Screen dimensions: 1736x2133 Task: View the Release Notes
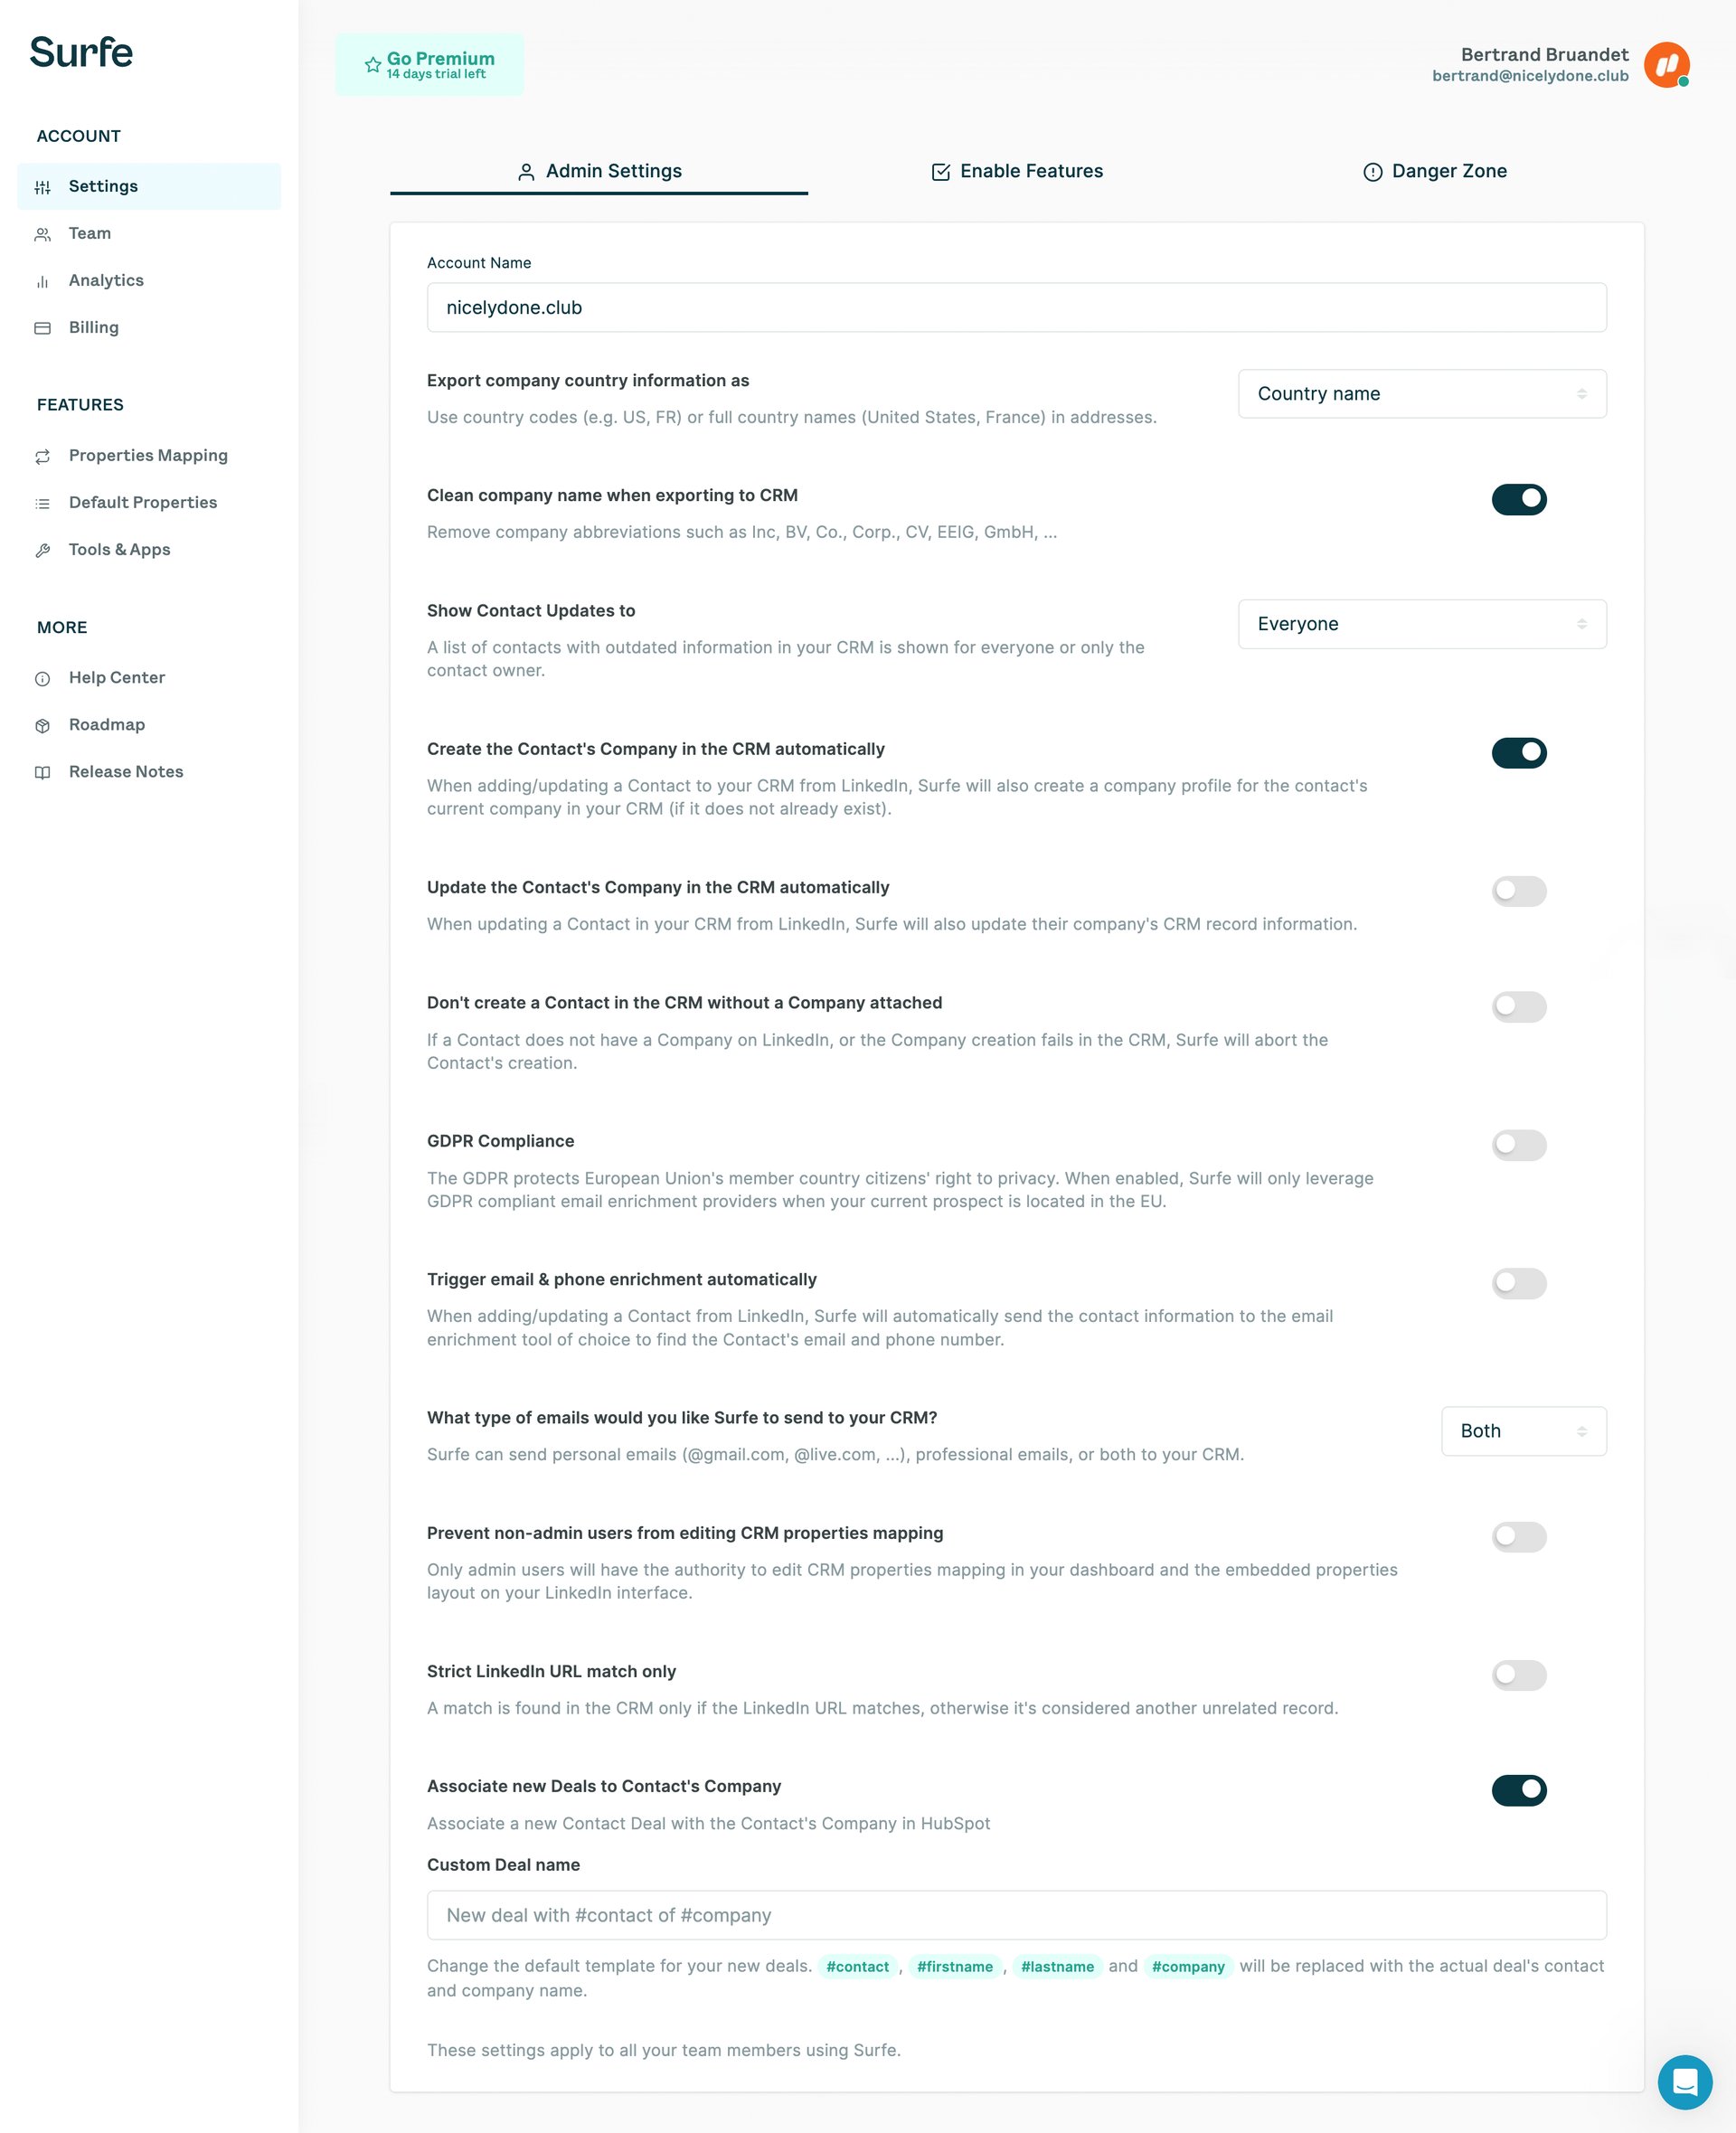pyautogui.click(x=126, y=771)
